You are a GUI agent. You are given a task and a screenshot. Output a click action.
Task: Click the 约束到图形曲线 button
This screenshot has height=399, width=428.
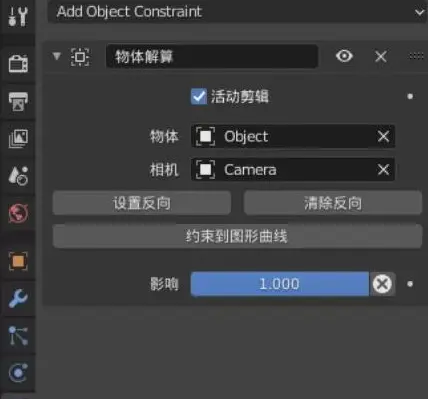[237, 236]
